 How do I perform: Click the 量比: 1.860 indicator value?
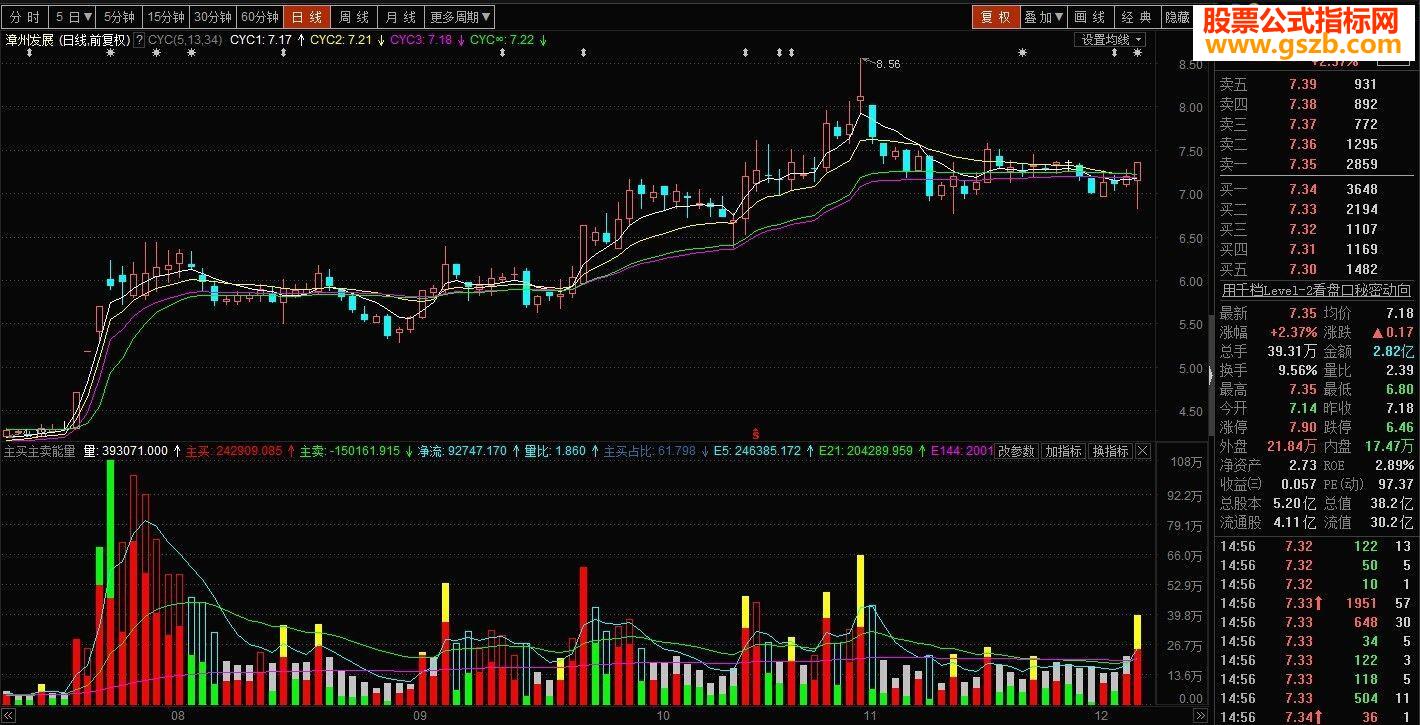(555, 451)
